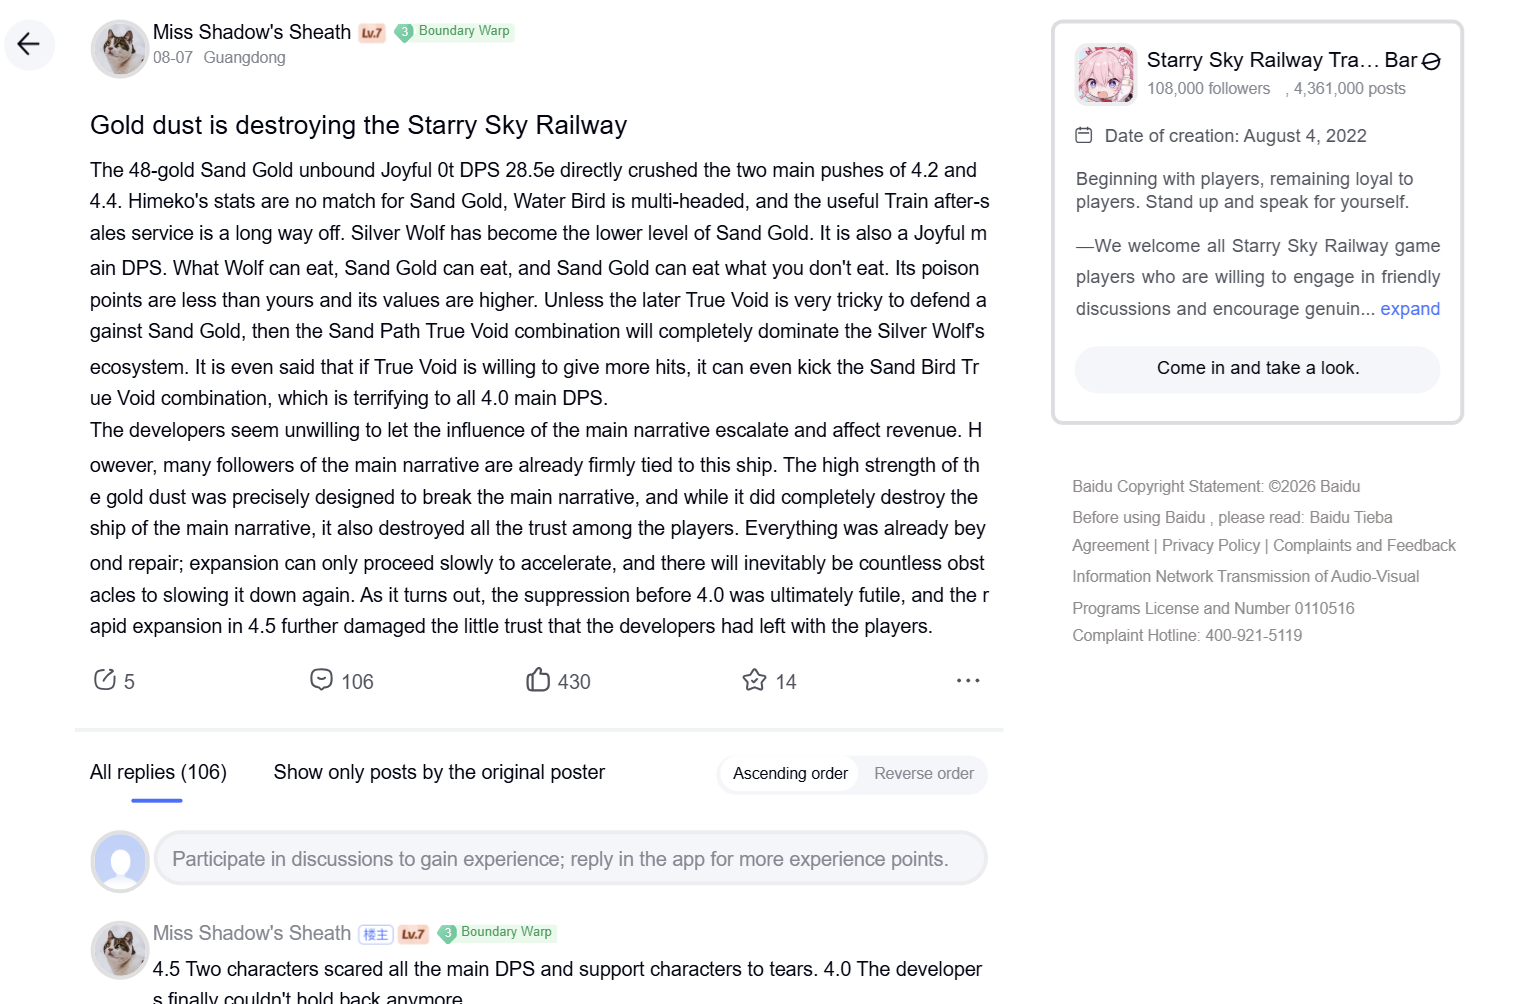This screenshot has height=1004, width=1525.
Task: Select Ascending order sorting
Action: pyautogui.click(x=790, y=774)
